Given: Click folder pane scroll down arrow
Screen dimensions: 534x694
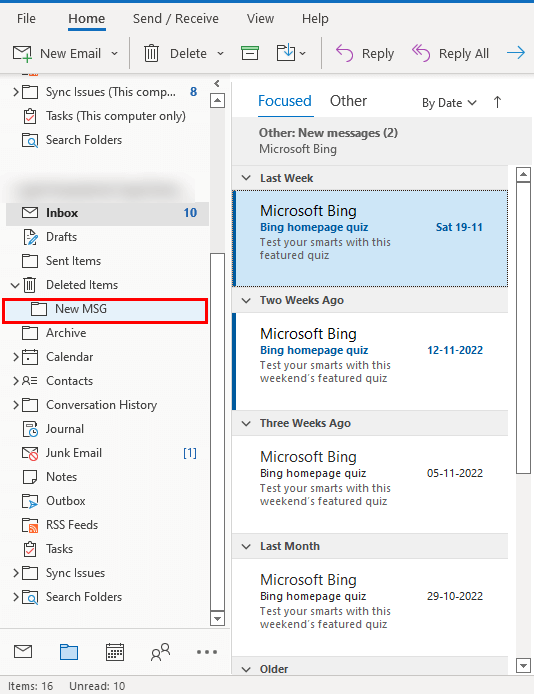Looking at the screenshot, I should coord(217,618).
